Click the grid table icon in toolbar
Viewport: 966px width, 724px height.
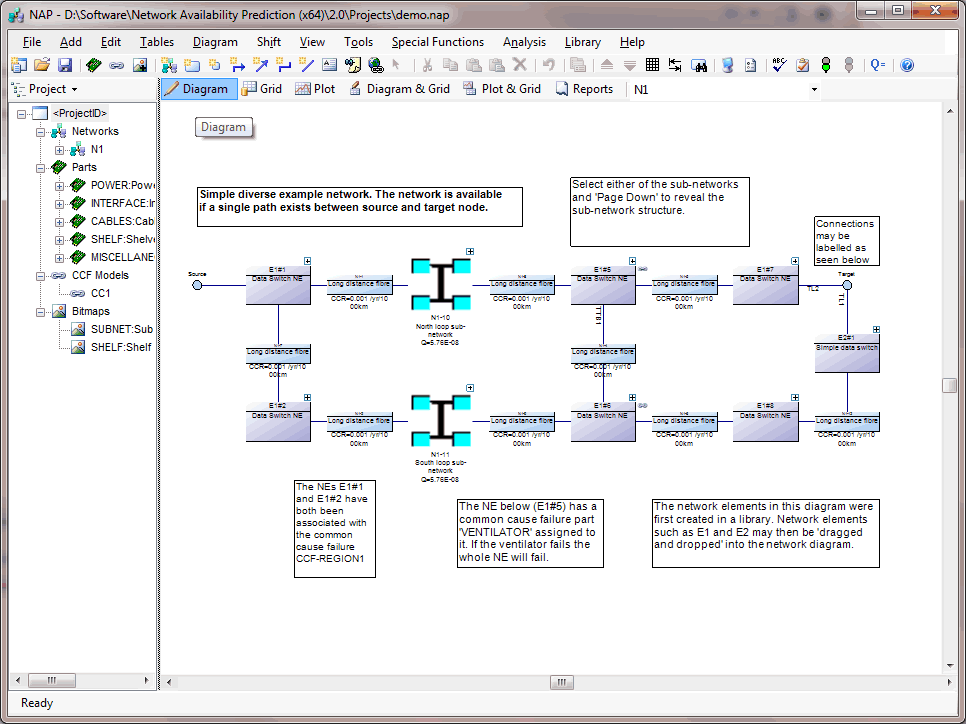point(652,65)
